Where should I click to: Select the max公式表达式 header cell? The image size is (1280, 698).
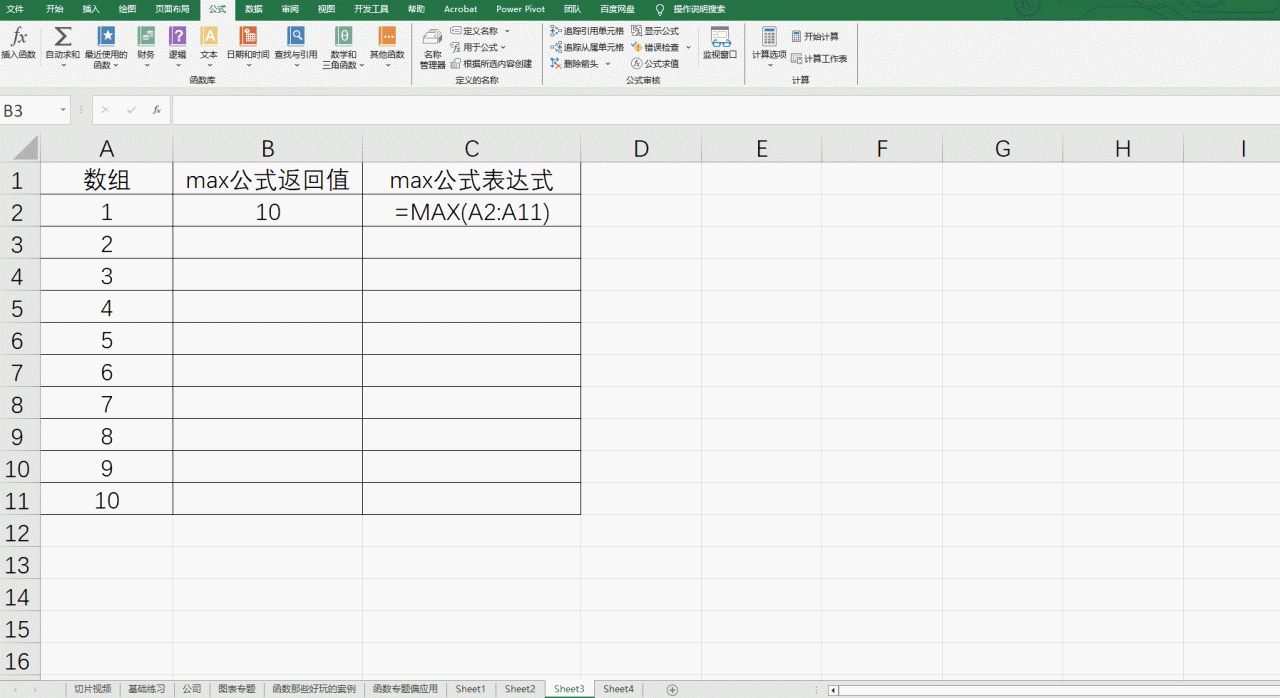click(471, 179)
